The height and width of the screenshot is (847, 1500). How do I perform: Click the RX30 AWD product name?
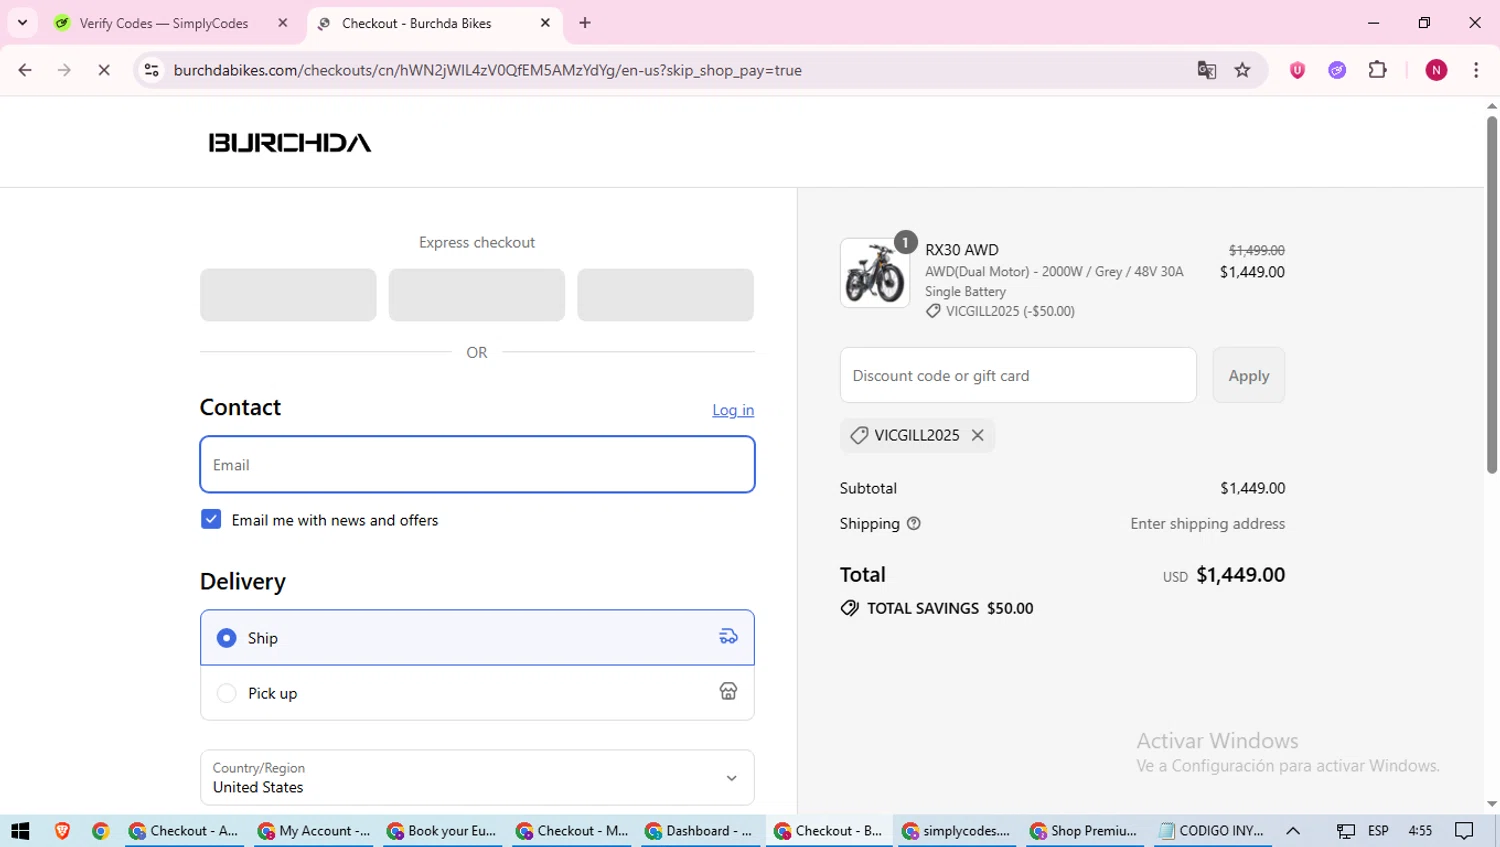tap(962, 250)
